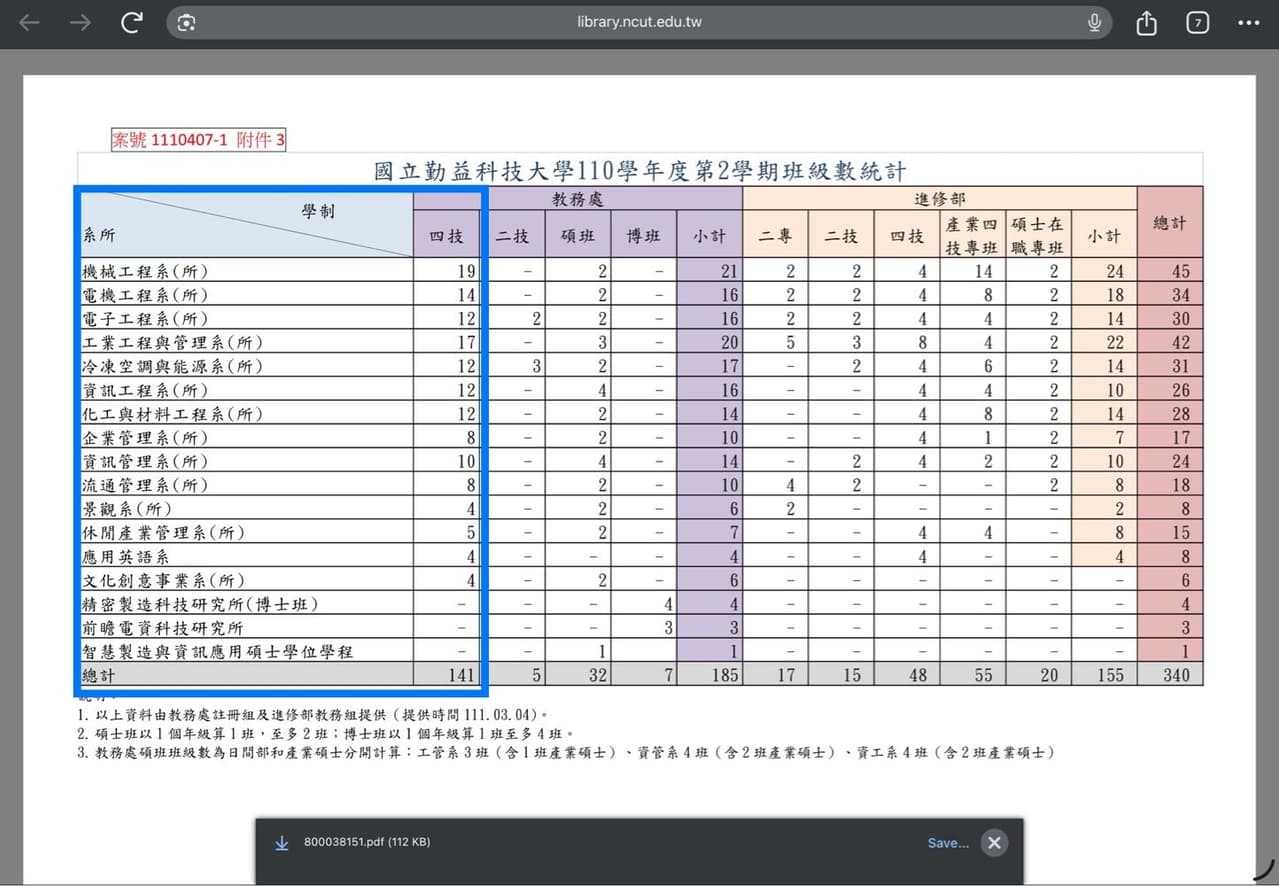Image resolution: width=1279 pixels, height=886 pixels.
Task: Open the three-dot browser menu
Action: coord(1249,23)
